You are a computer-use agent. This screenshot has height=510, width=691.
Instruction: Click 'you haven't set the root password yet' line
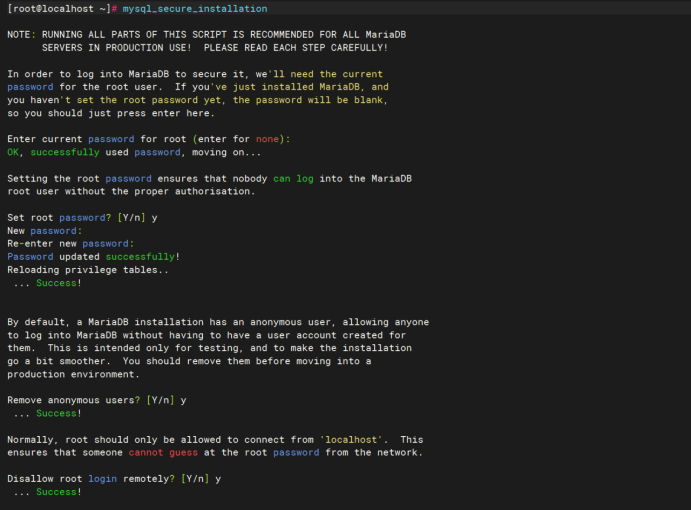(x=197, y=100)
